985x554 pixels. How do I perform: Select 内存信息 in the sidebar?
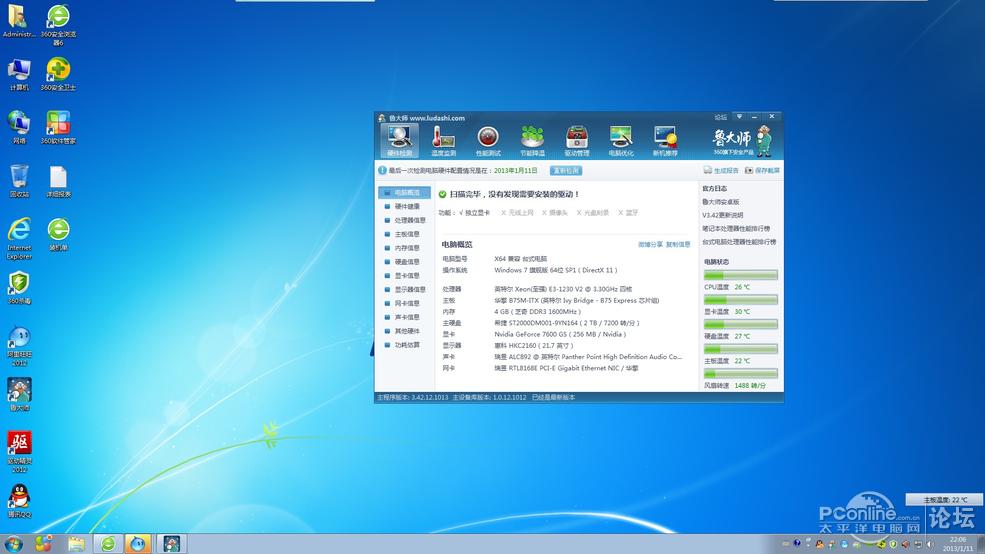click(405, 247)
